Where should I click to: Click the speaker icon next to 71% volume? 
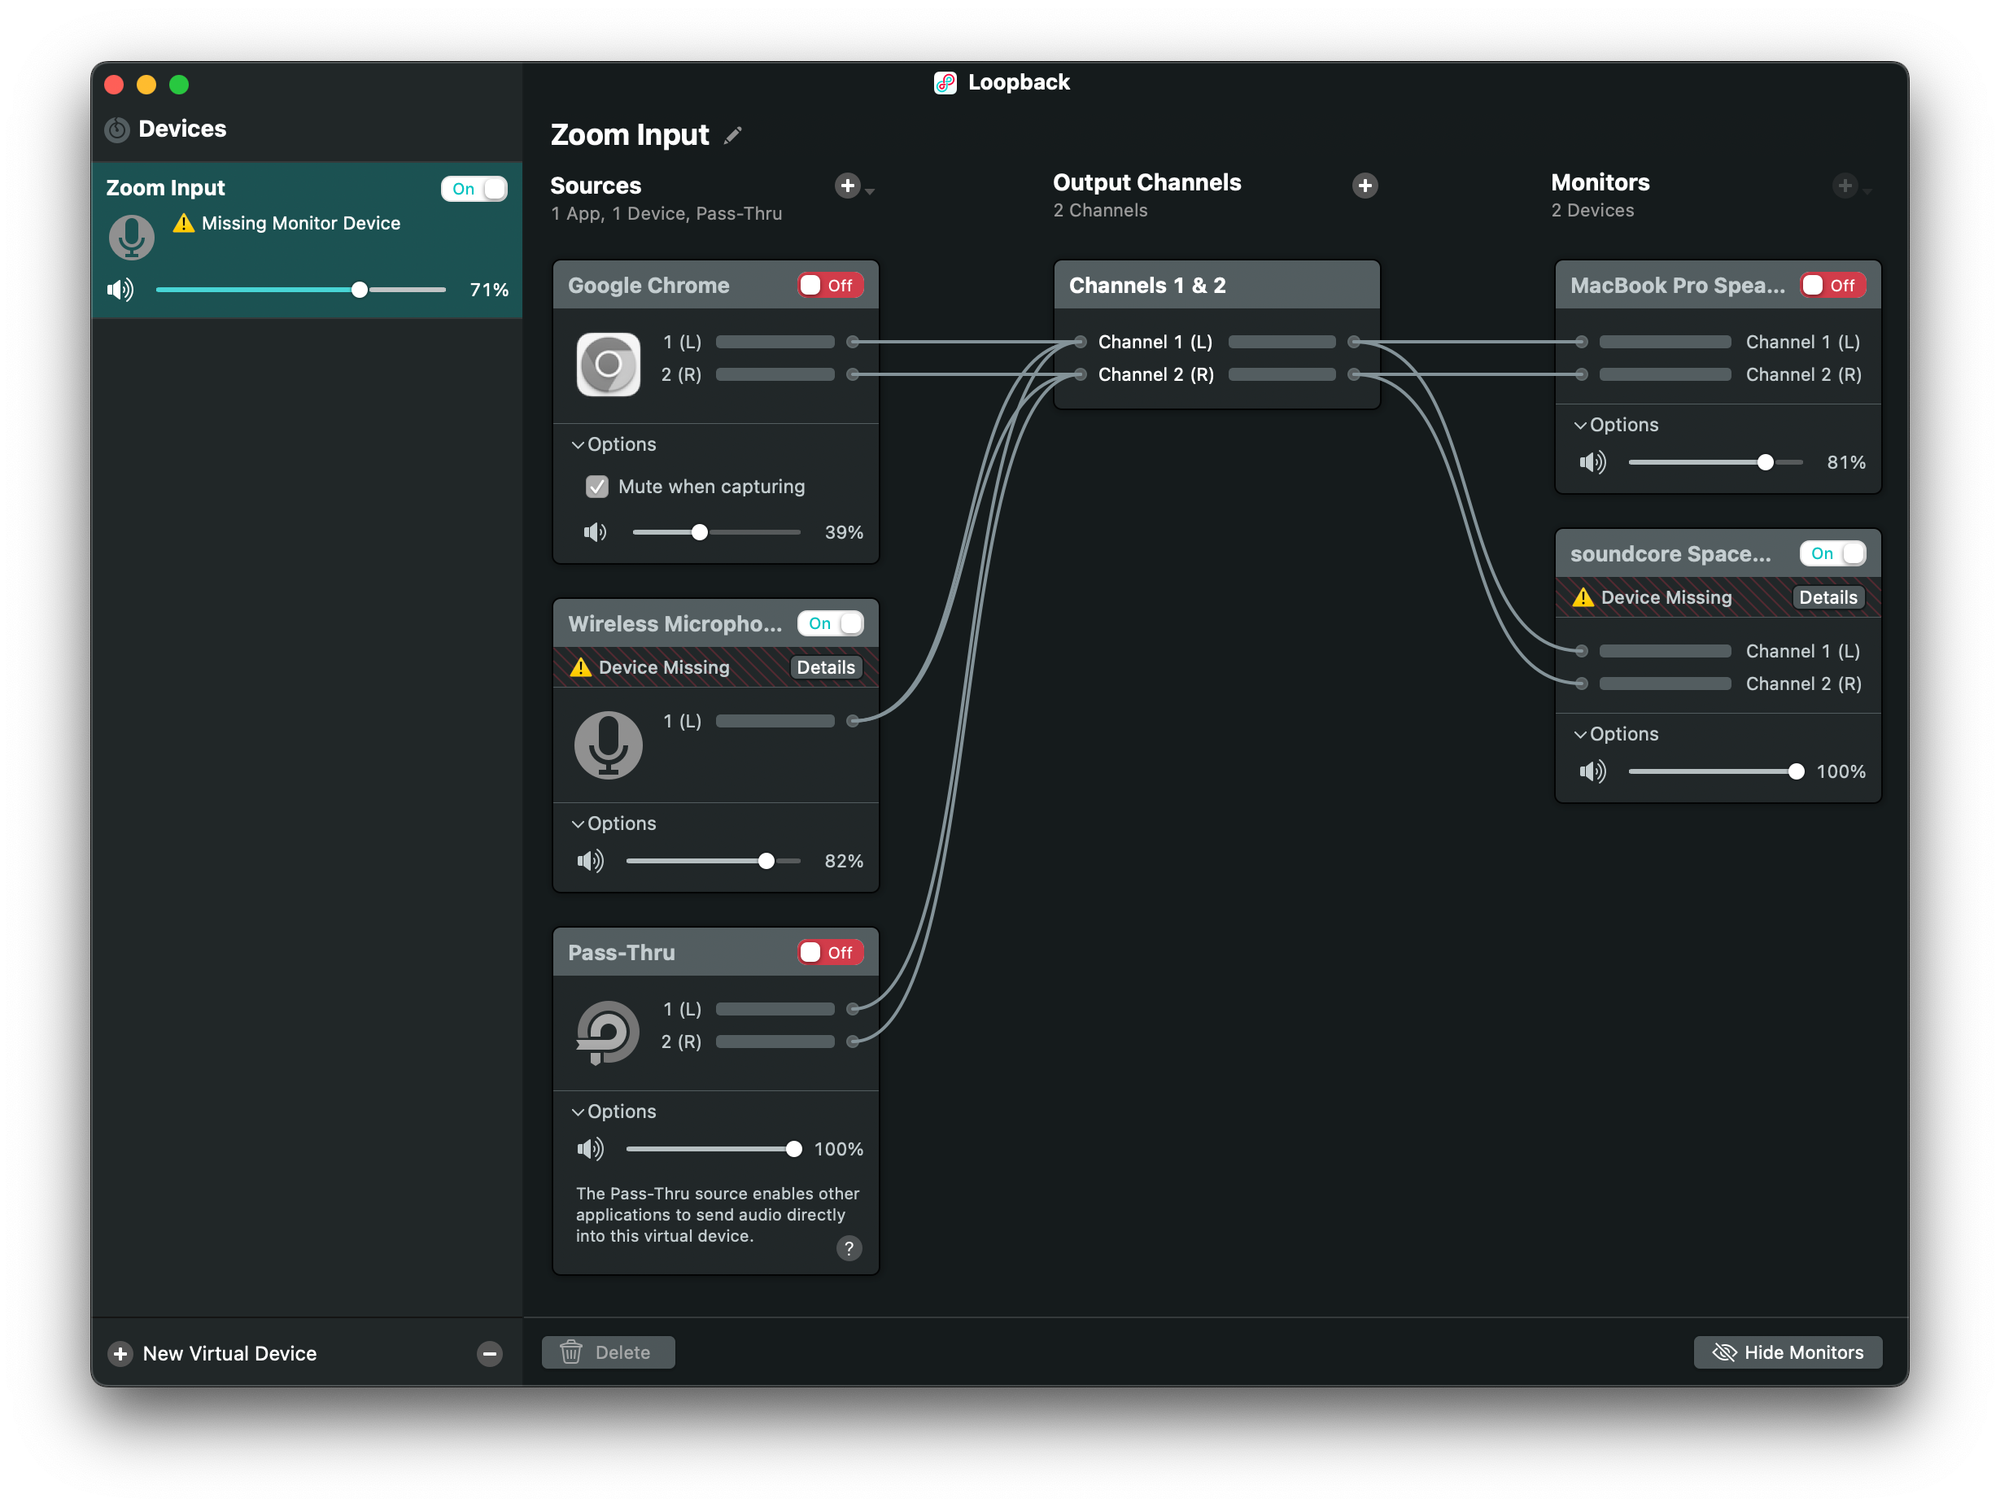(120, 290)
